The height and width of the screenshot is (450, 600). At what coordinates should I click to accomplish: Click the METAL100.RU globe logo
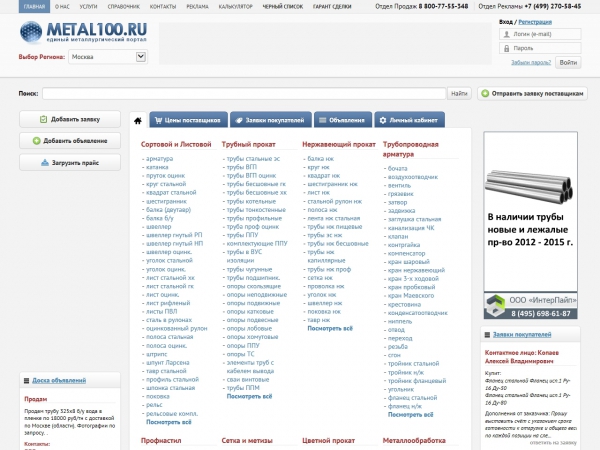(x=31, y=32)
